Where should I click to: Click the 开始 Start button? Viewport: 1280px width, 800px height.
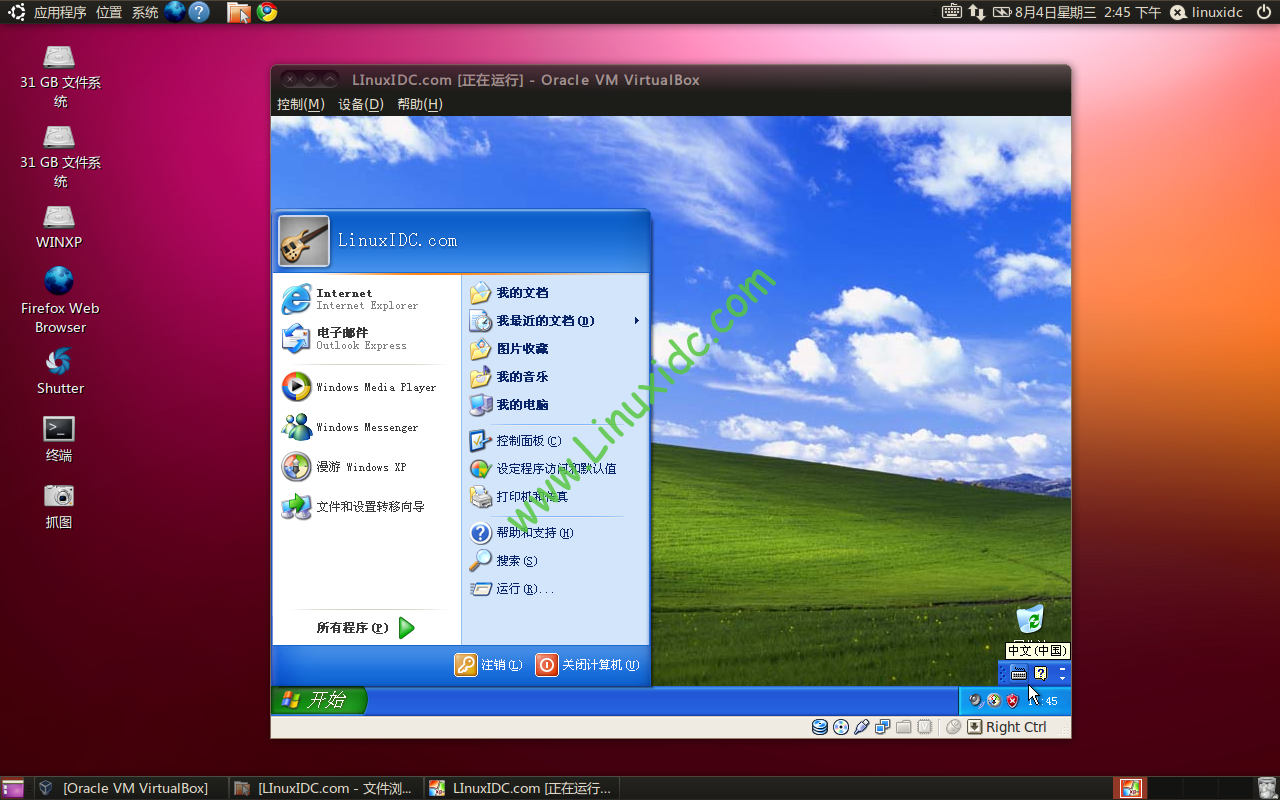click(x=319, y=700)
